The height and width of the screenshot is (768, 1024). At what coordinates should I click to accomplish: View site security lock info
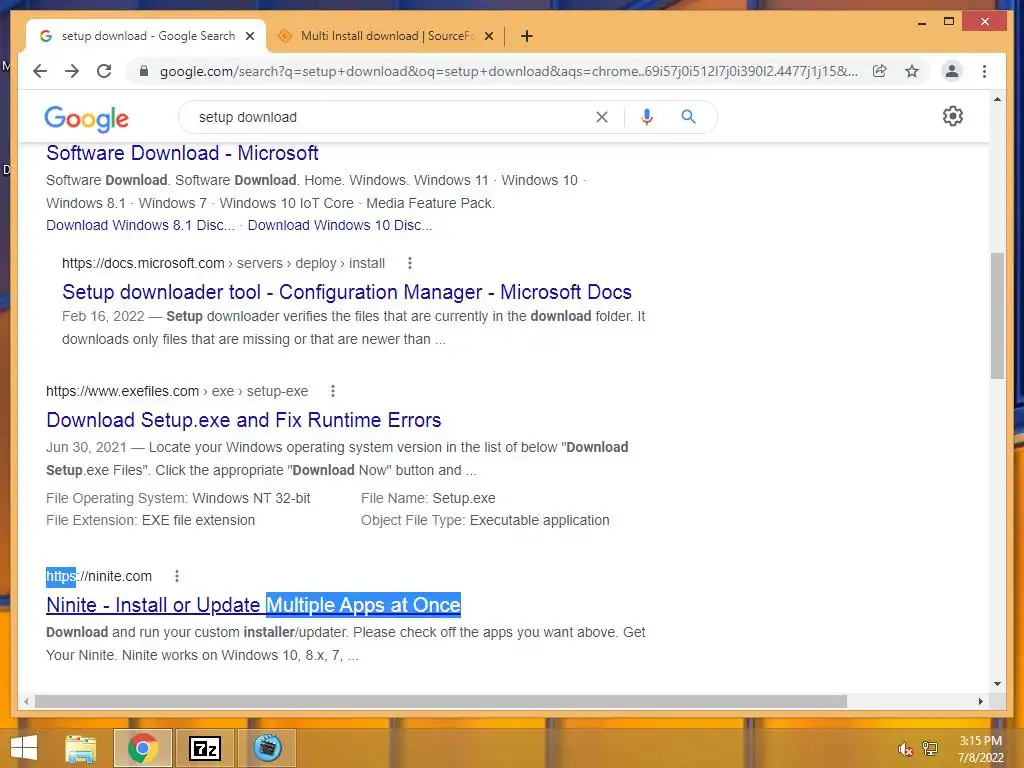(144, 71)
